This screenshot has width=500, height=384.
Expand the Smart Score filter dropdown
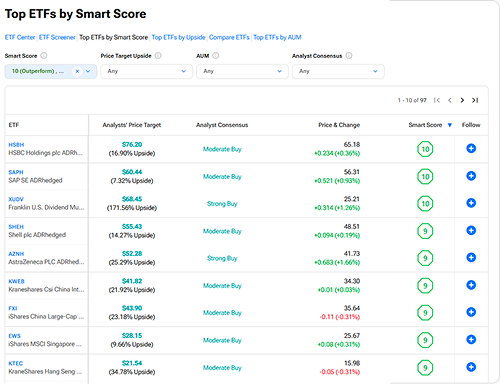coord(88,71)
